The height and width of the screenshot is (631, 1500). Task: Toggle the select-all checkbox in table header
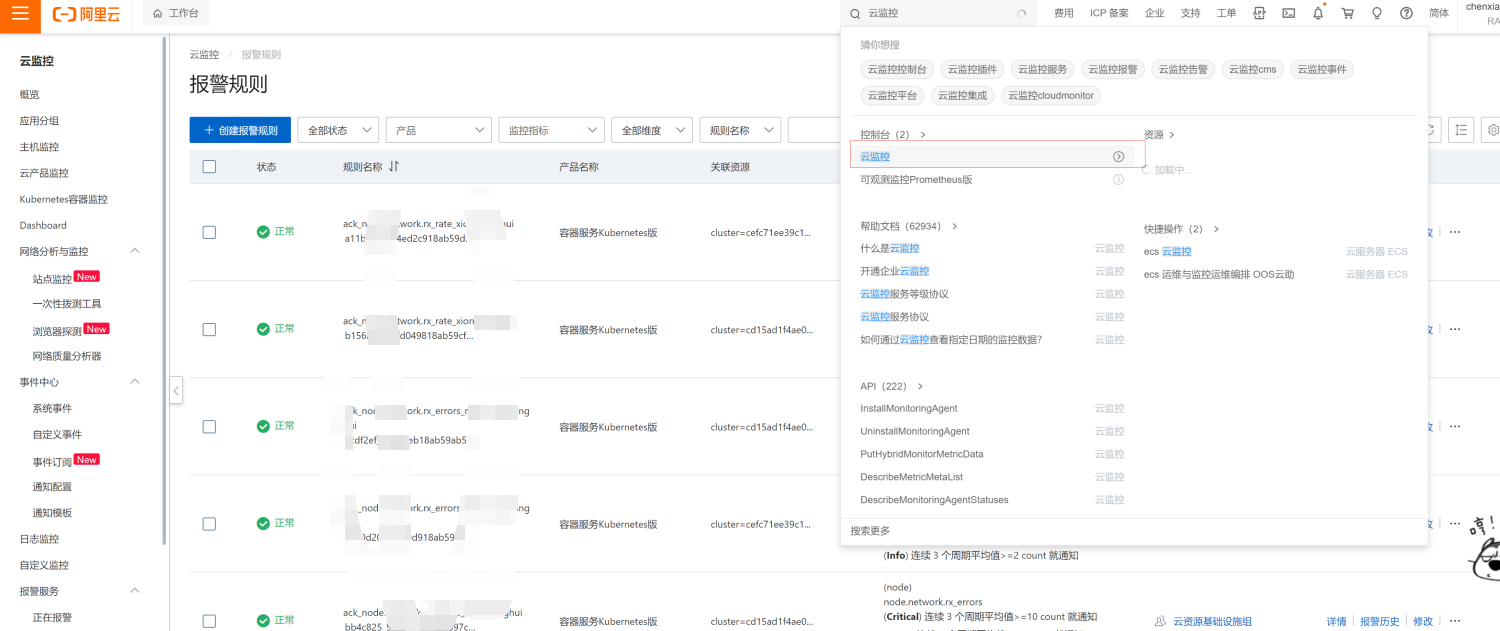pos(209,167)
